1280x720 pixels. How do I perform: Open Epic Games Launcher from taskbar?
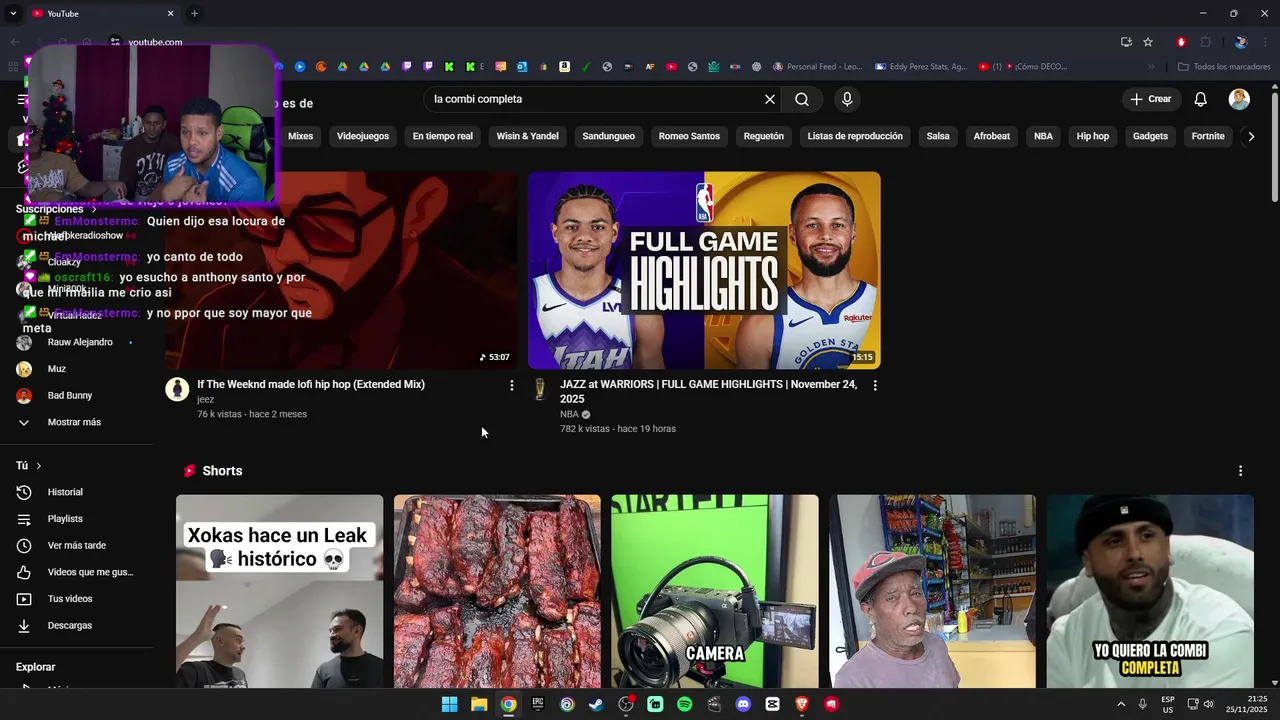pyautogui.click(x=538, y=704)
